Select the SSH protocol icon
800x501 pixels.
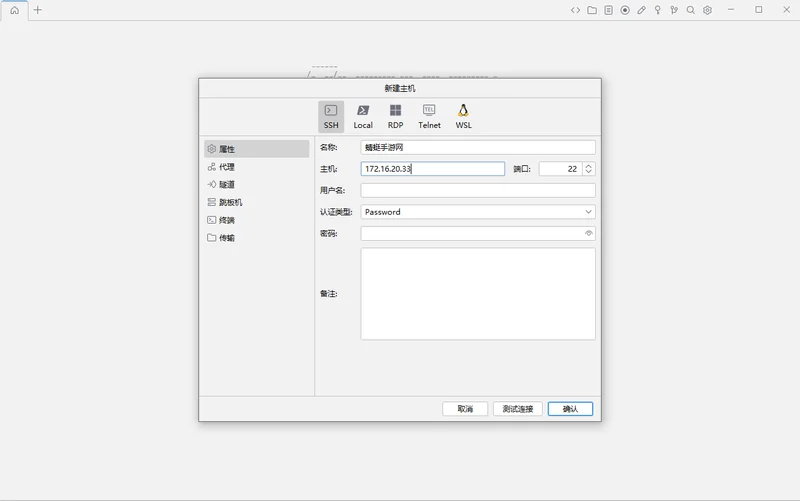331,116
